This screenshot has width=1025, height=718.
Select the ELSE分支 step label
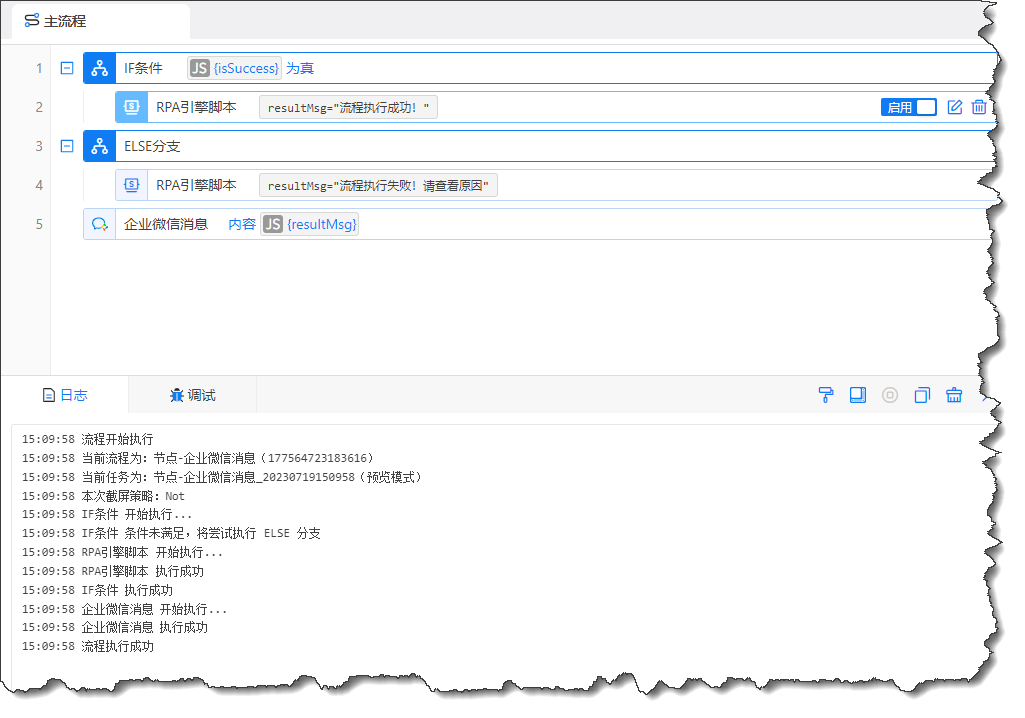coord(152,146)
